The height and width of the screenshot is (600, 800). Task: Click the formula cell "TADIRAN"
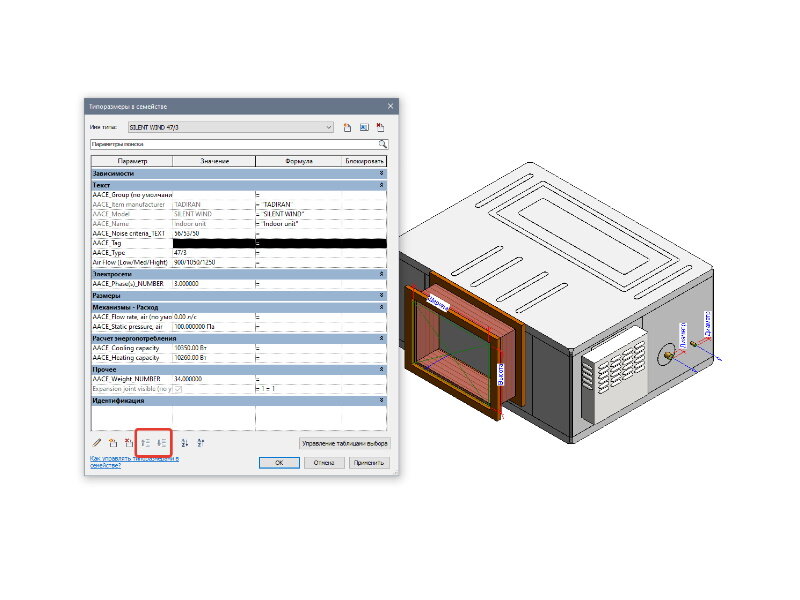pyautogui.click(x=298, y=205)
